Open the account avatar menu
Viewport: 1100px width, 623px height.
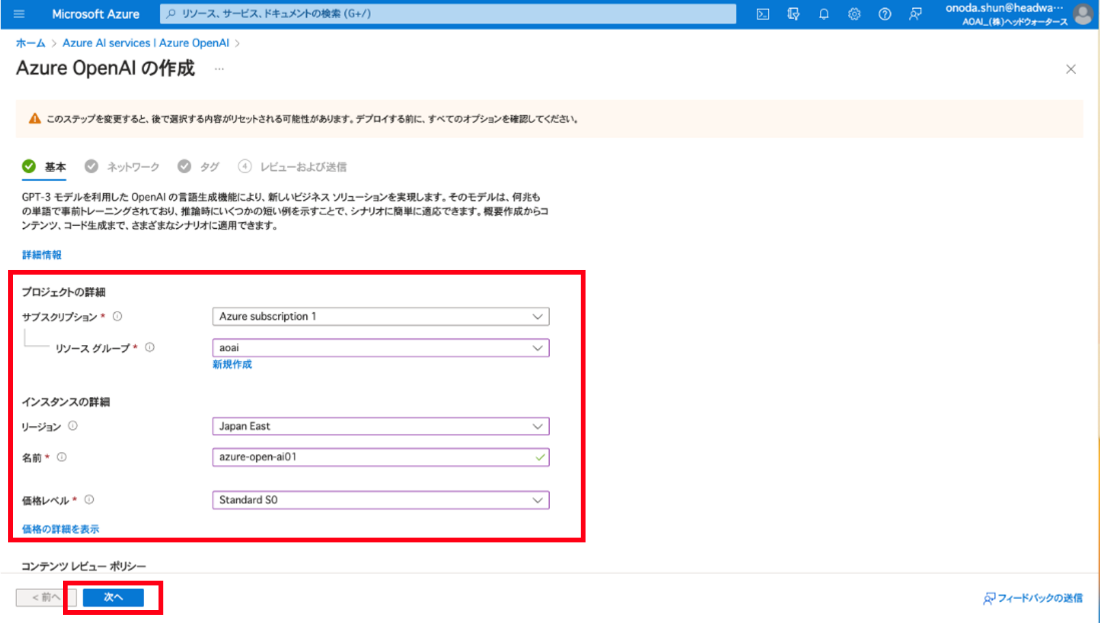tap(1084, 14)
